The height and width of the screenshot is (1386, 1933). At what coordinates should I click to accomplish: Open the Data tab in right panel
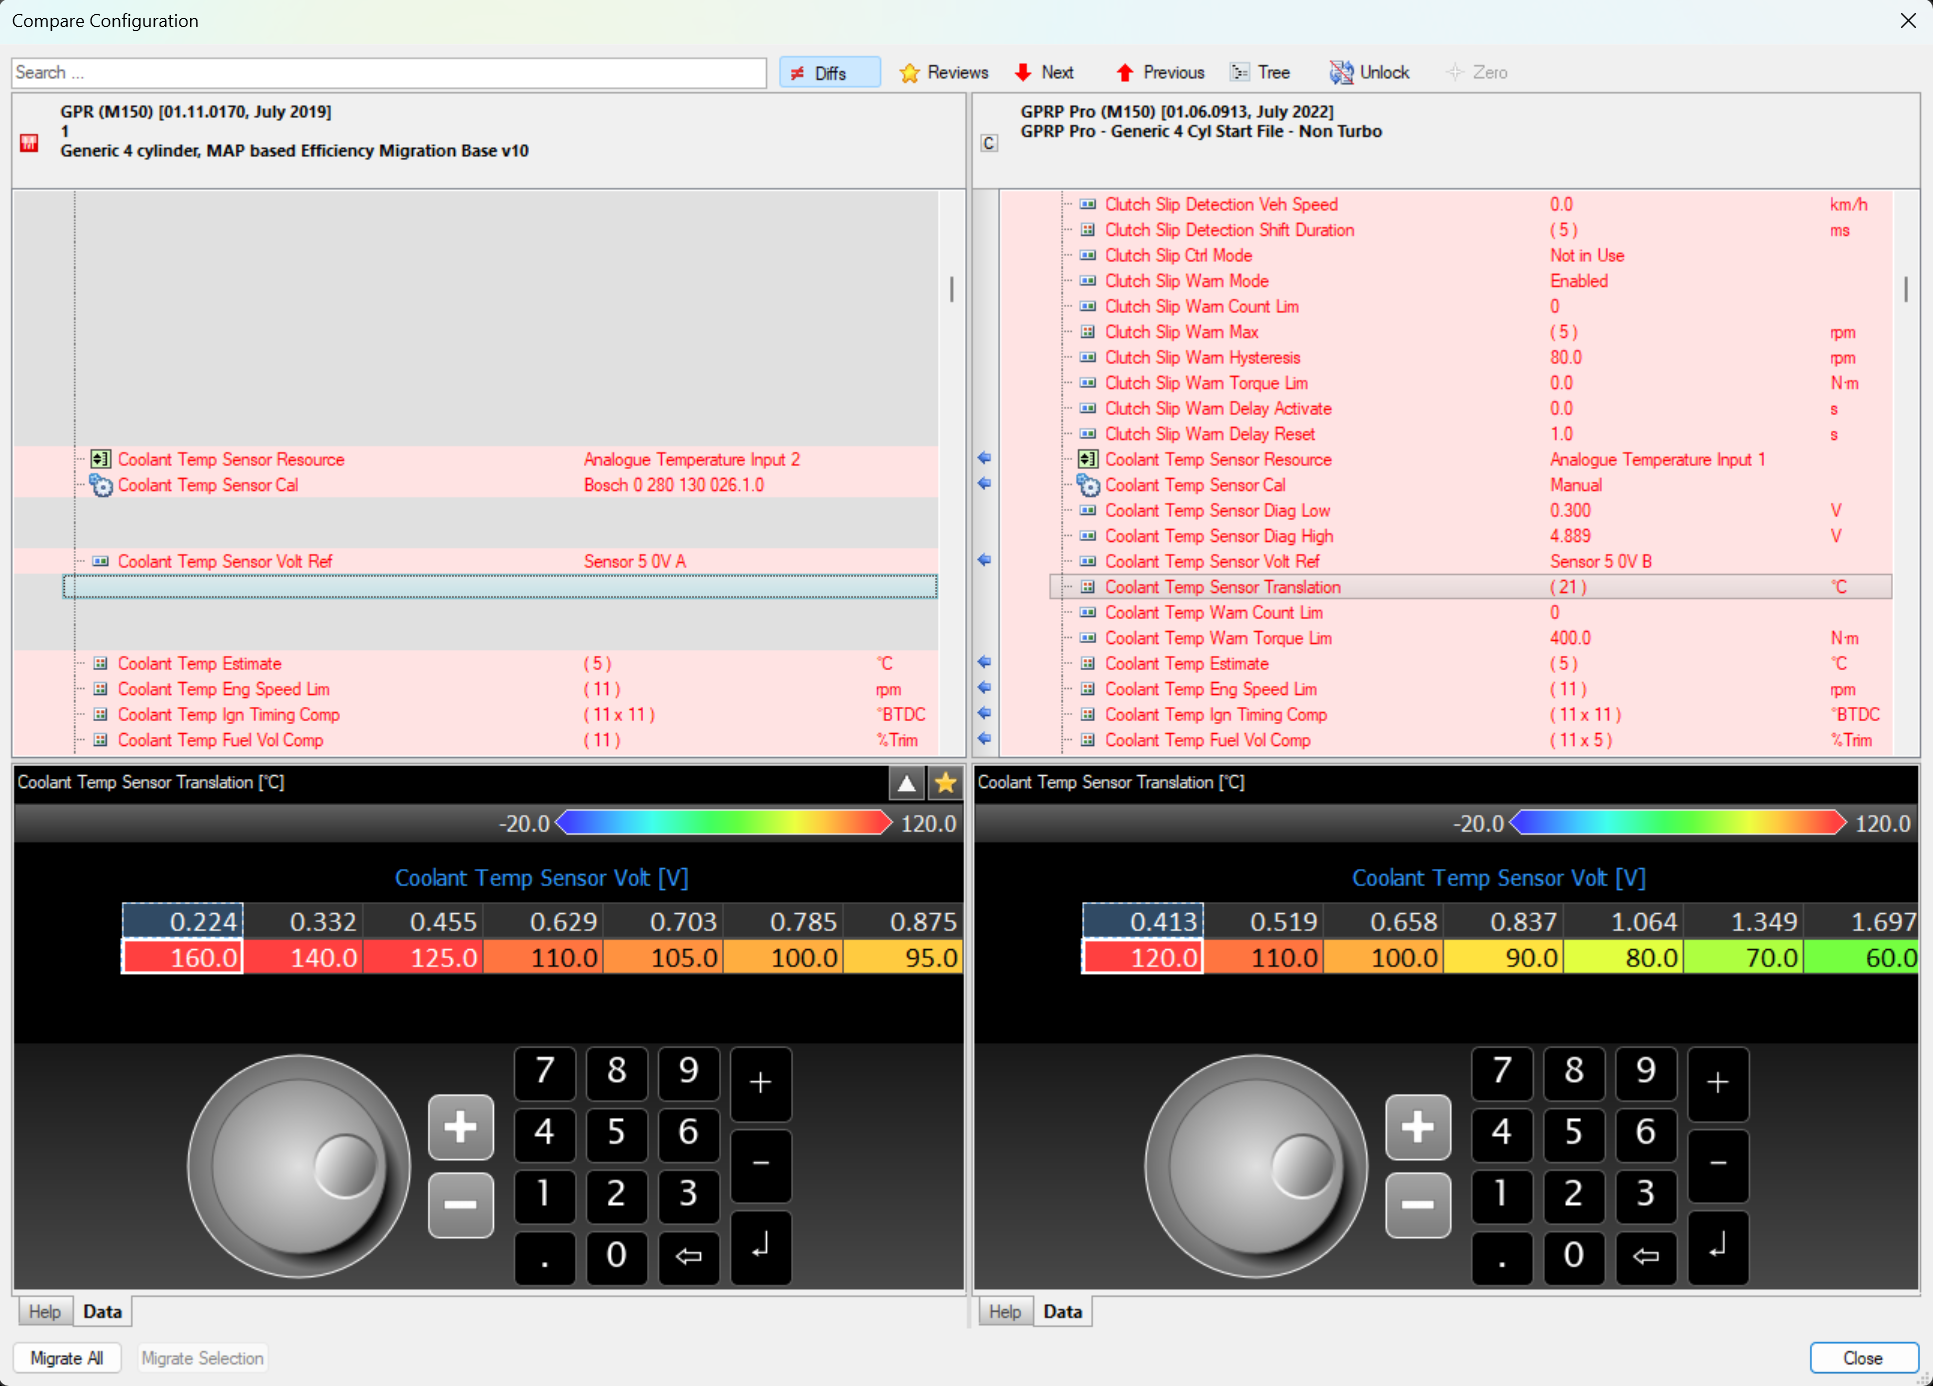pyautogui.click(x=1062, y=1311)
